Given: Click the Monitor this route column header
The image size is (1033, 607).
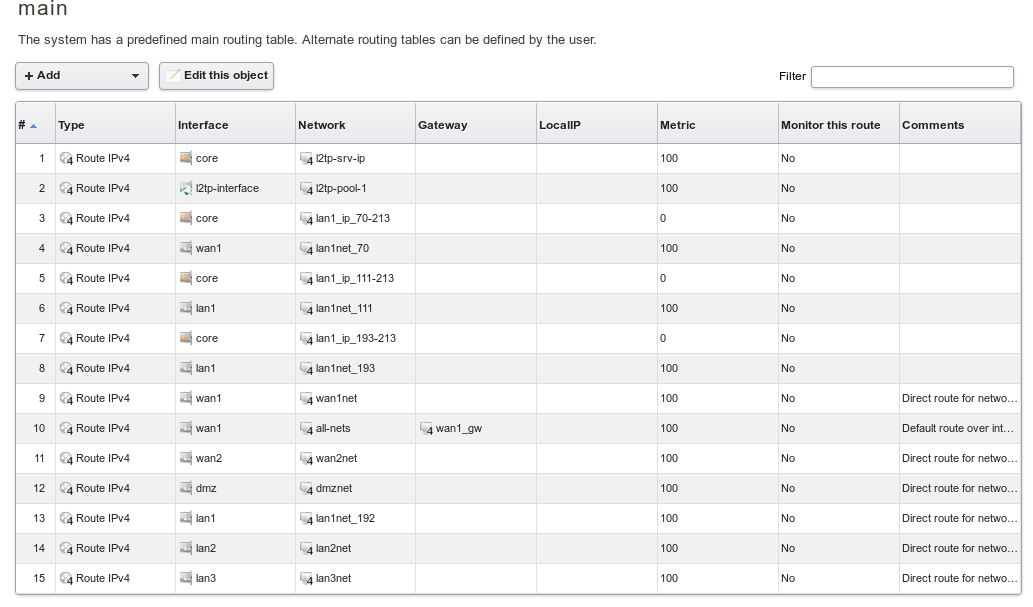Looking at the screenshot, I should pyautogui.click(x=830, y=125).
